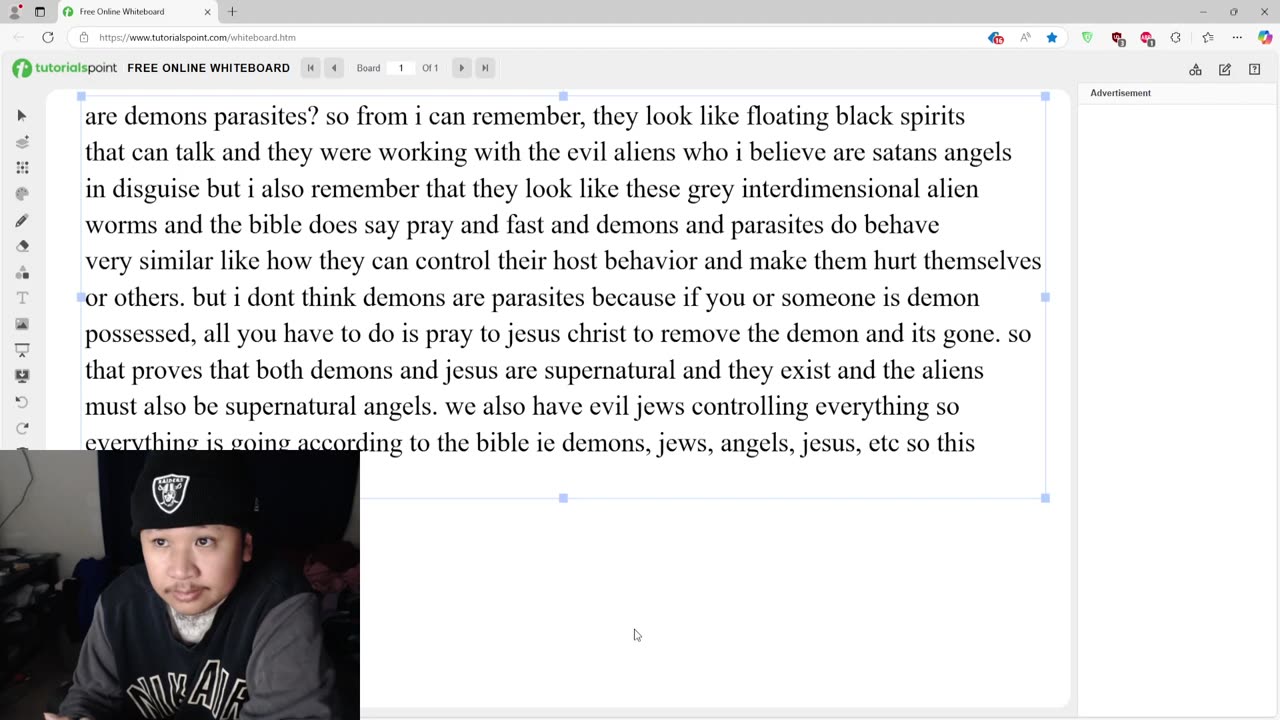The image size is (1280, 720).
Task: Click the dotted grid tool icon
Action: [x=22, y=168]
